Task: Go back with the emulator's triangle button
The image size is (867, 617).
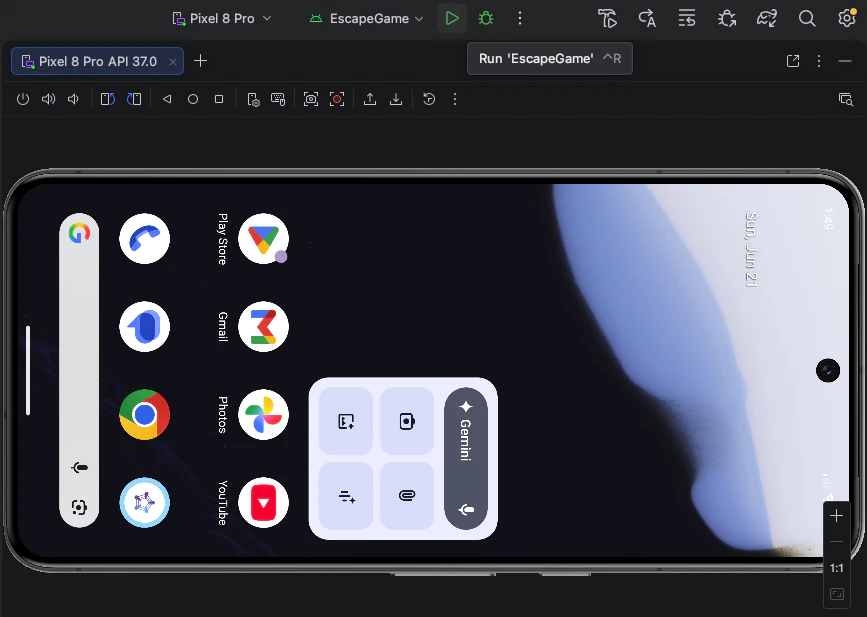Action: [166, 99]
